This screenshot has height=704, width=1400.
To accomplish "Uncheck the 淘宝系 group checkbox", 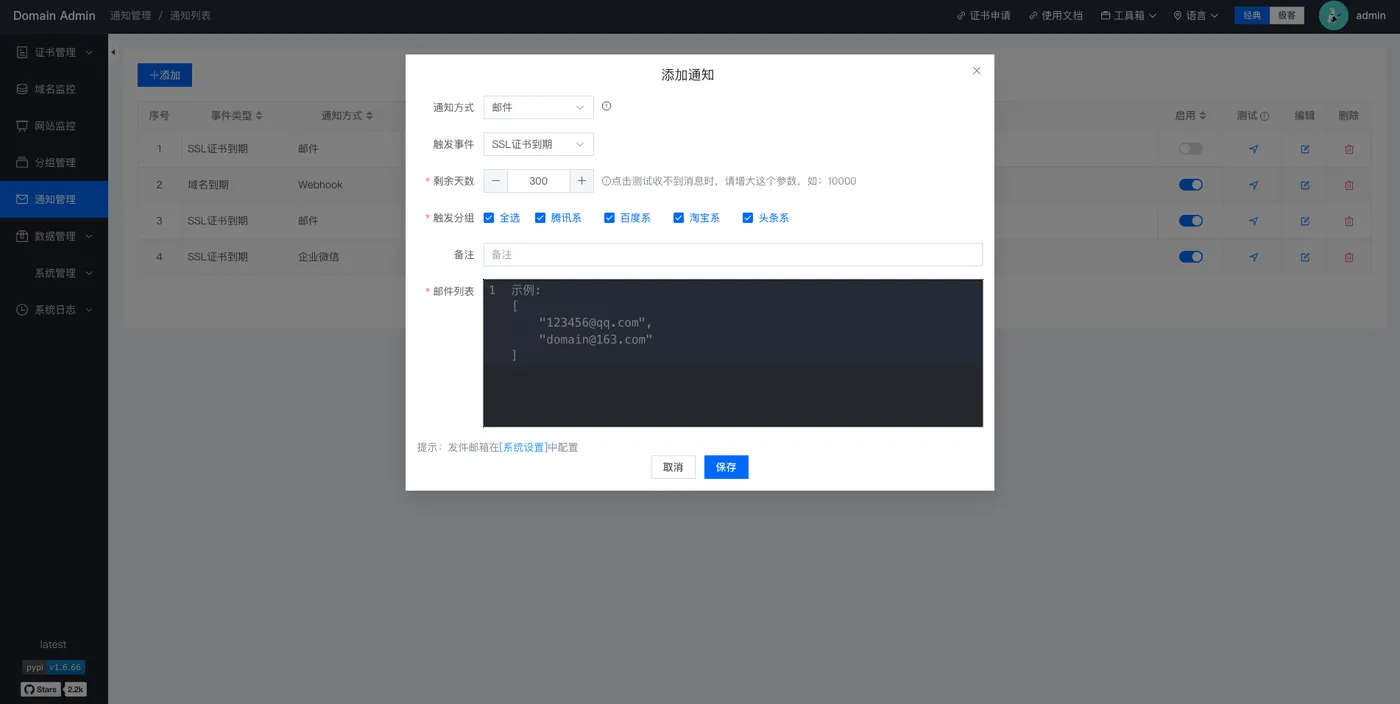I will point(678,218).
